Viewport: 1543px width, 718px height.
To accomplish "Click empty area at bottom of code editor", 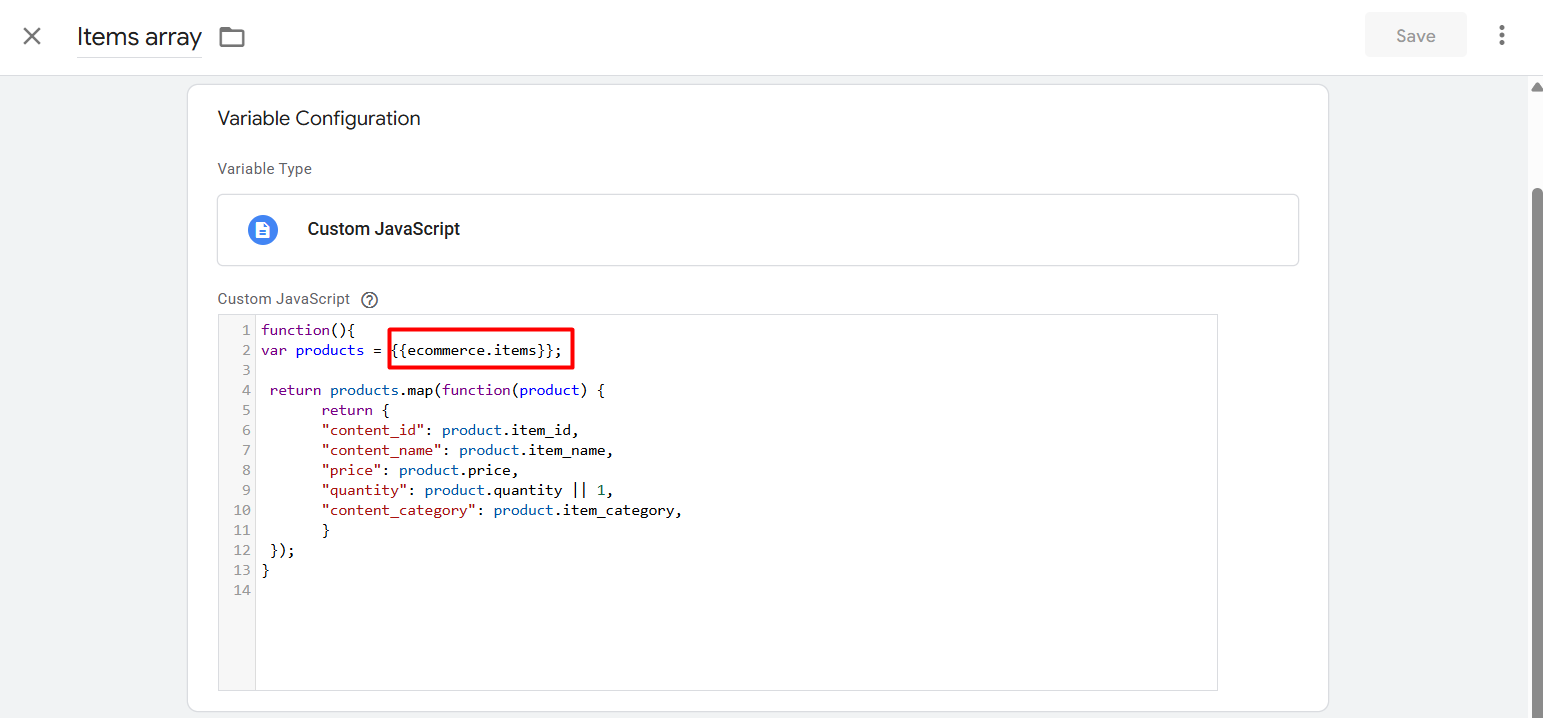I will point(735,645).
